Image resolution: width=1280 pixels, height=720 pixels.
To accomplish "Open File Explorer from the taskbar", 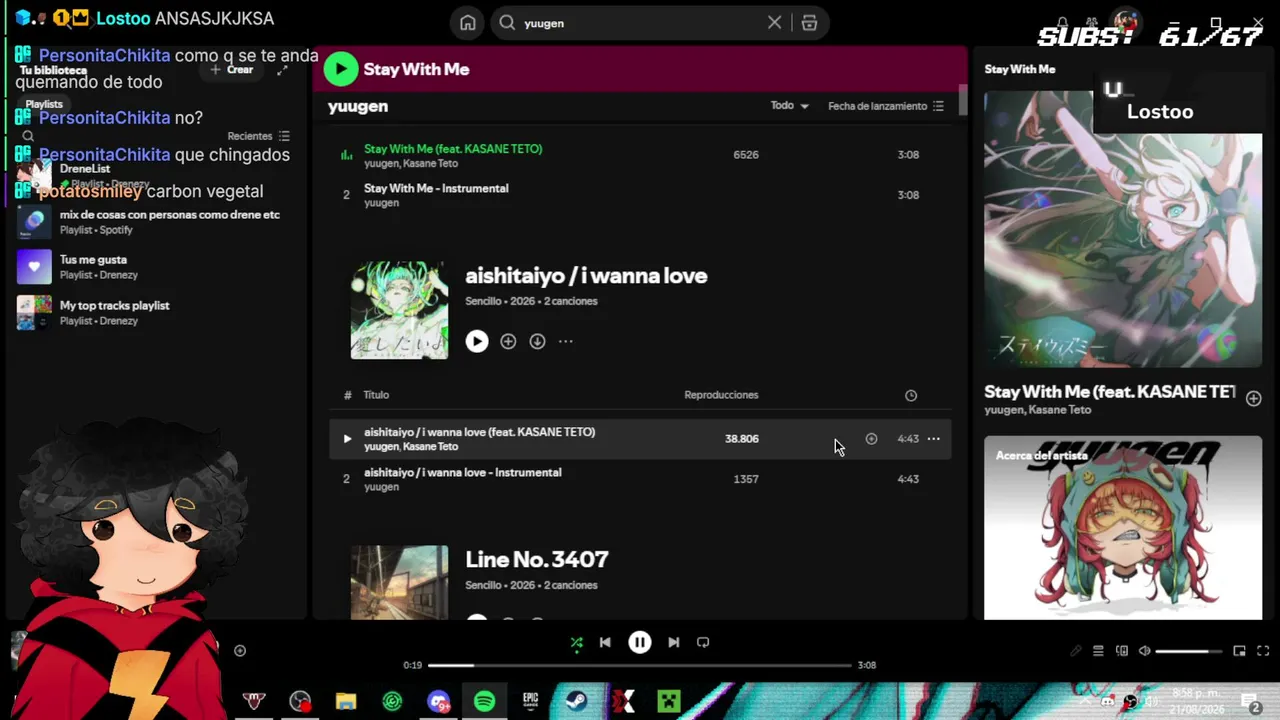I will tap(346, 702).
